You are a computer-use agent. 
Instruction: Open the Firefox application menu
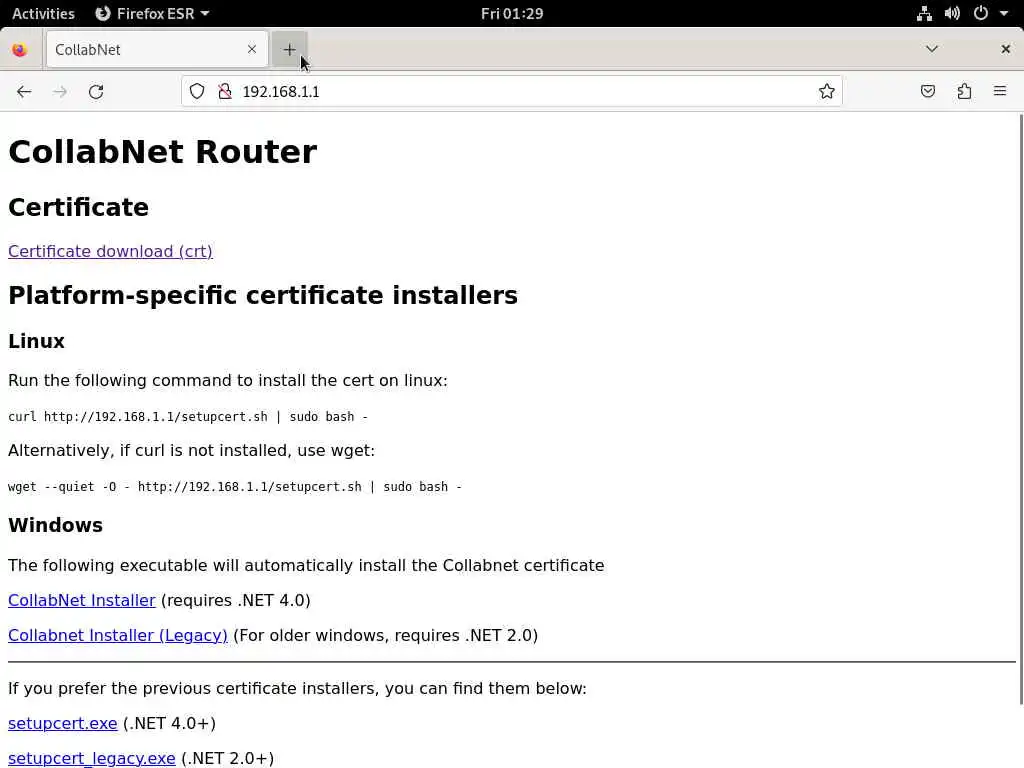pos(1000,91)
